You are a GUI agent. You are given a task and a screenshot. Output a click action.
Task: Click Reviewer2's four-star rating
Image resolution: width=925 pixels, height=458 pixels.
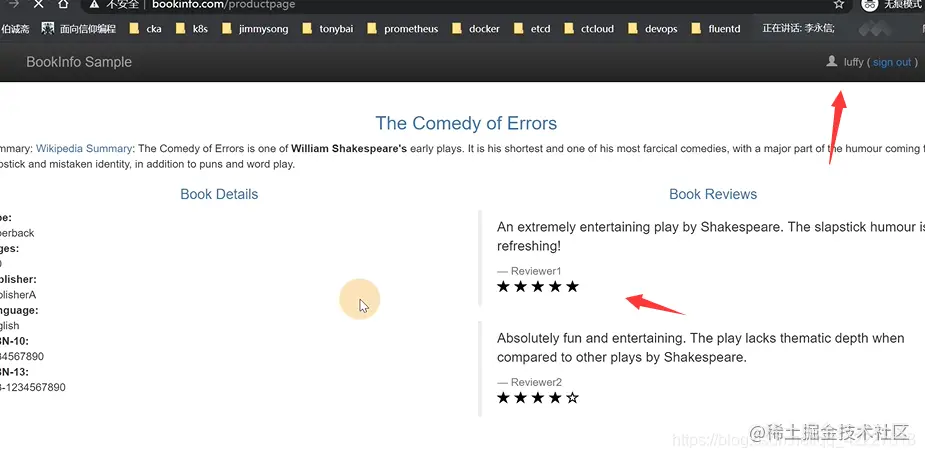click(x=538, y=398)
